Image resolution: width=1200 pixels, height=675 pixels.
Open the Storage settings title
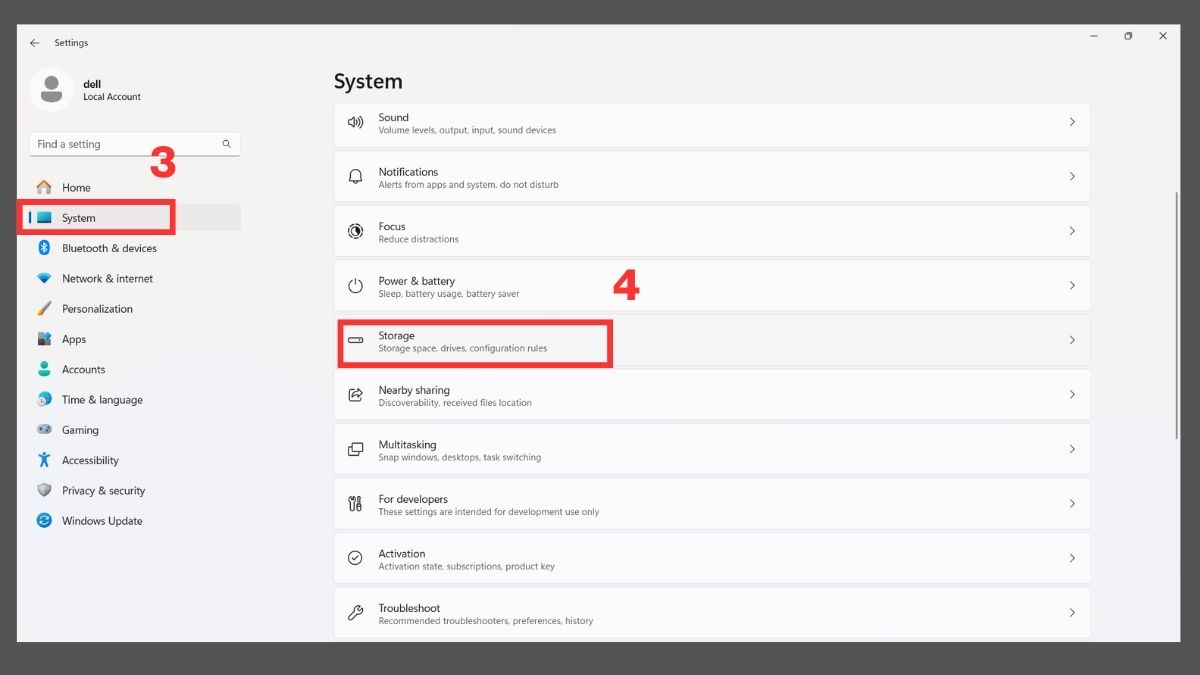point(396,336)
